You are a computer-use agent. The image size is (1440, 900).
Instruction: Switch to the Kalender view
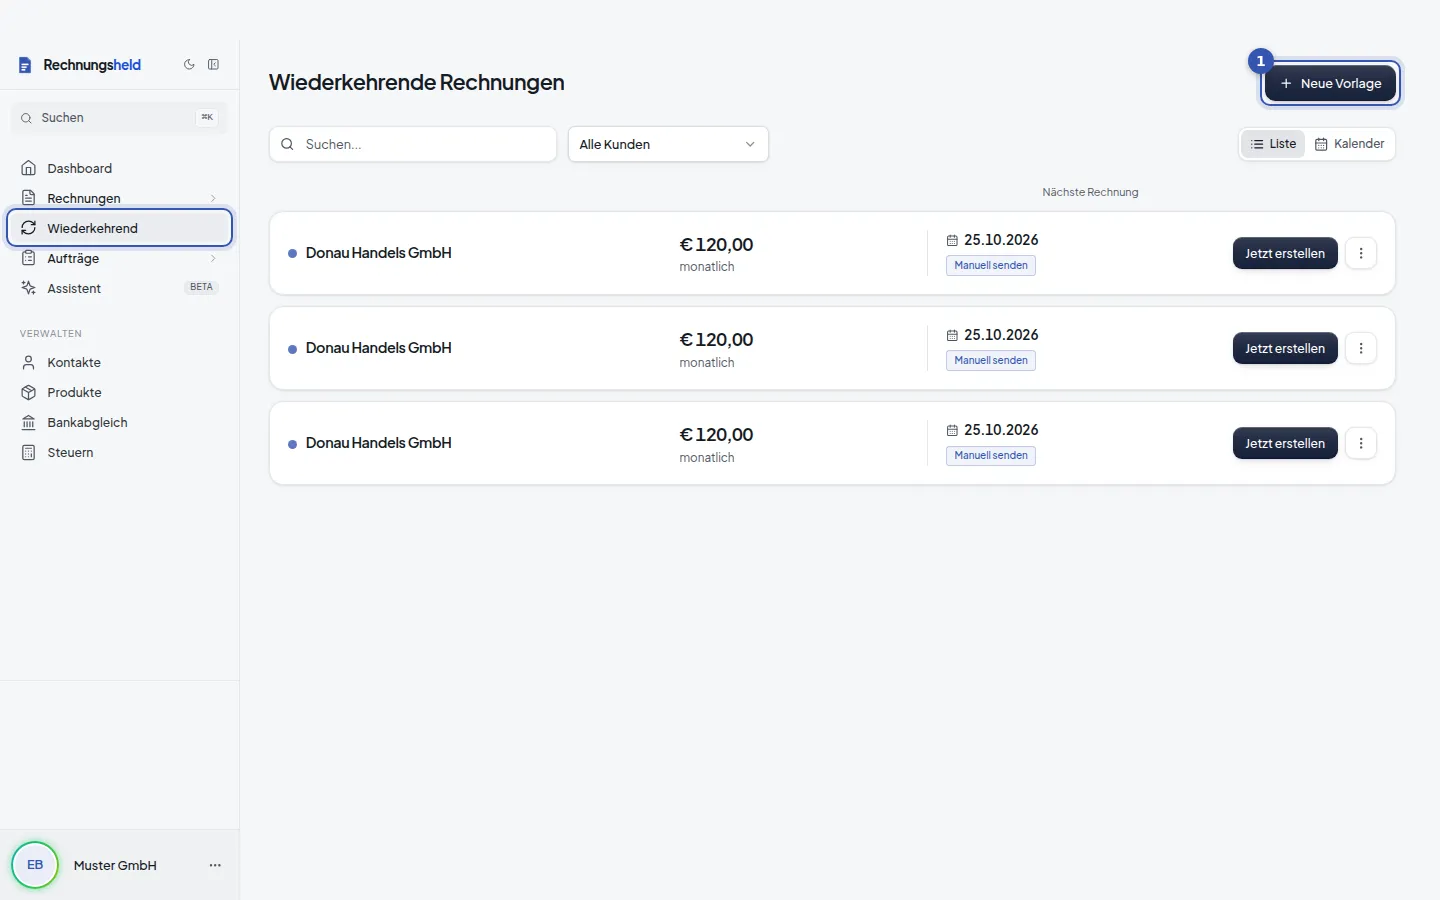1349,144
